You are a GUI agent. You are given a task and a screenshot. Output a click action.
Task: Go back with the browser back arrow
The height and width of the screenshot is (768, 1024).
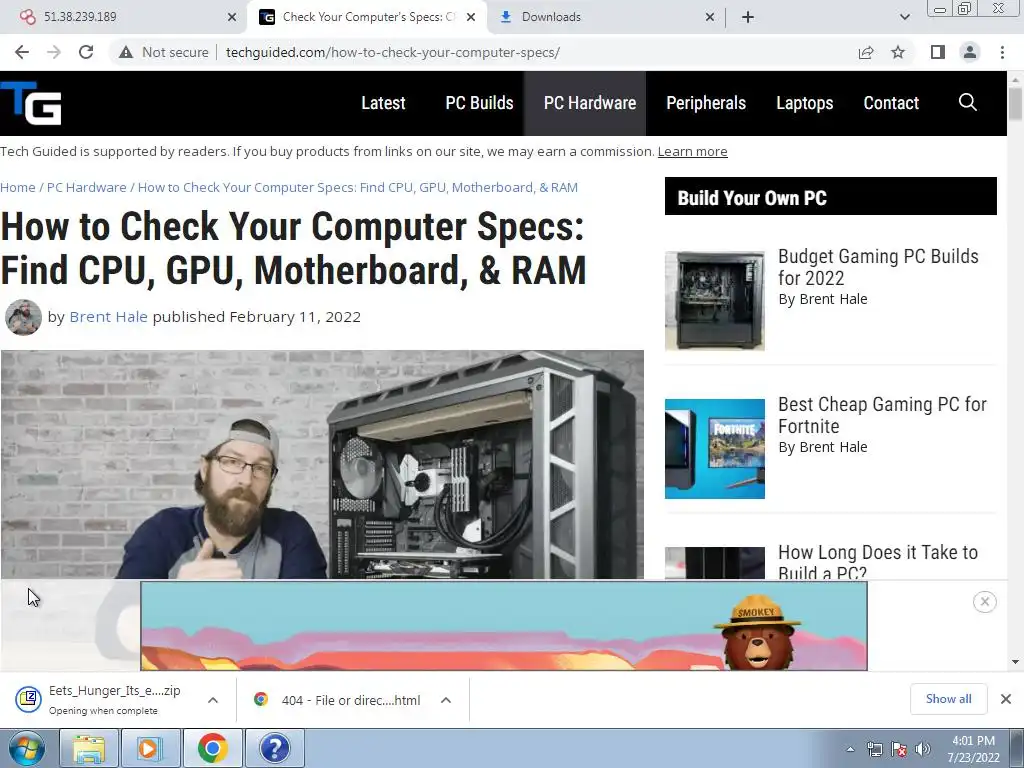(x=22, y=52)
